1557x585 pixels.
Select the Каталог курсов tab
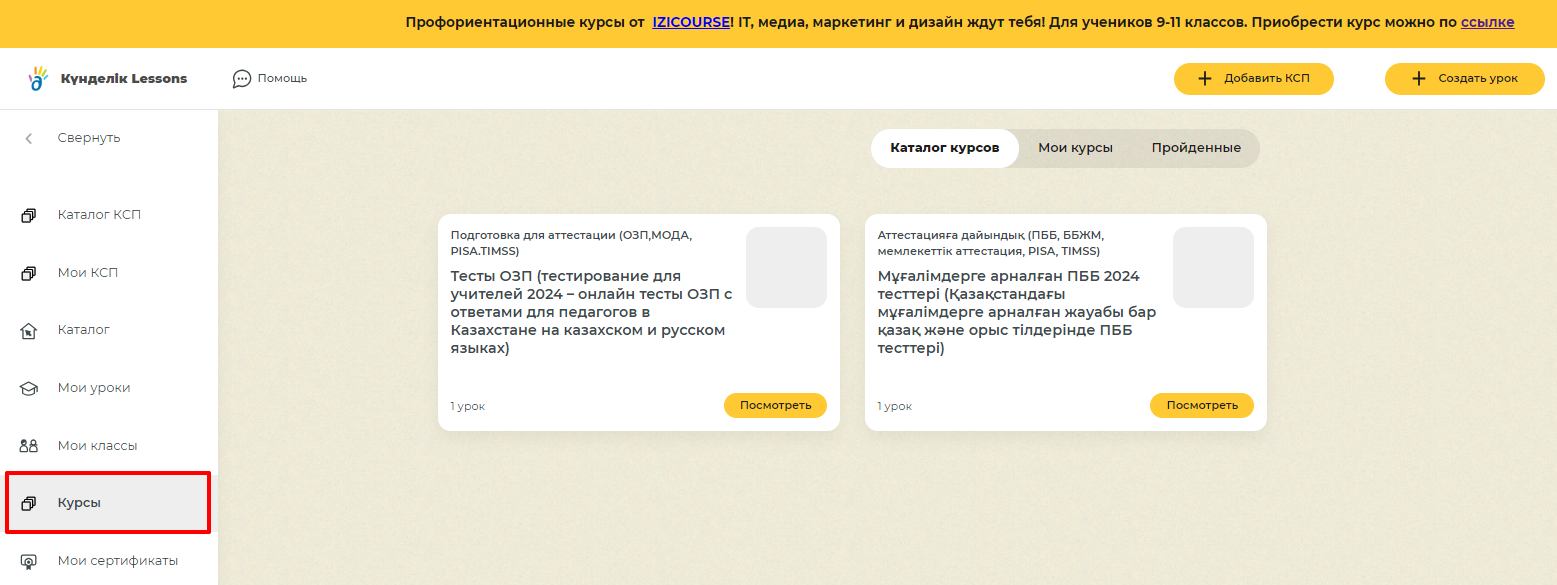[x=944, y=148]
